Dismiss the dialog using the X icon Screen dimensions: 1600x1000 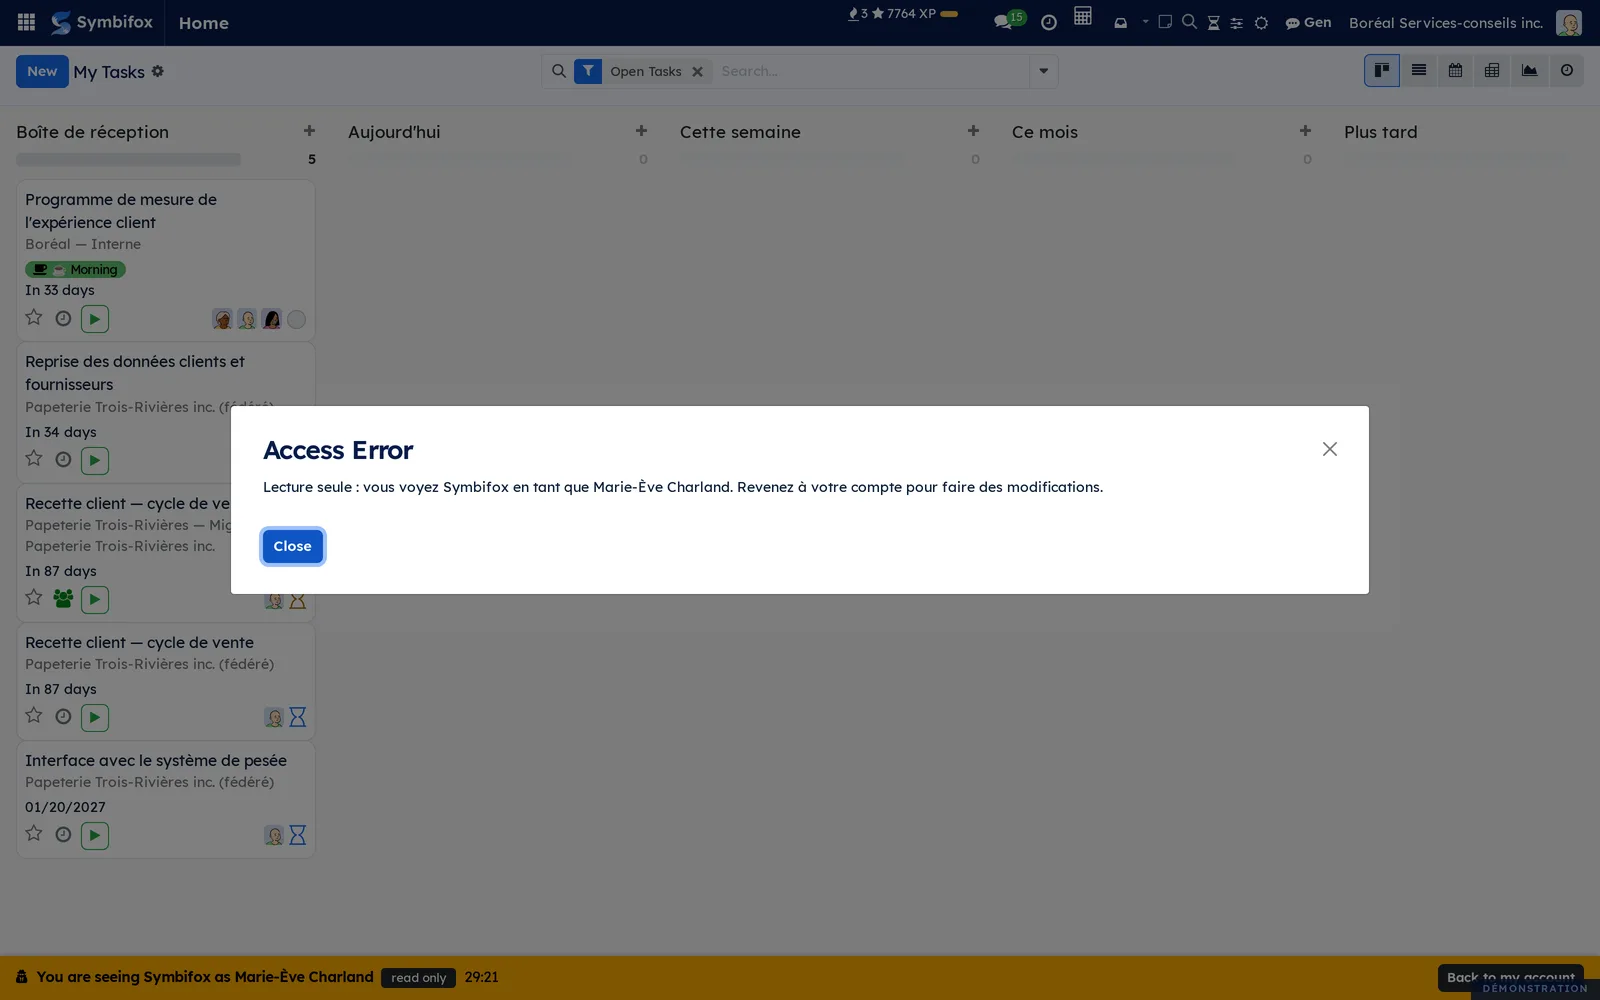pos(1329,449)
